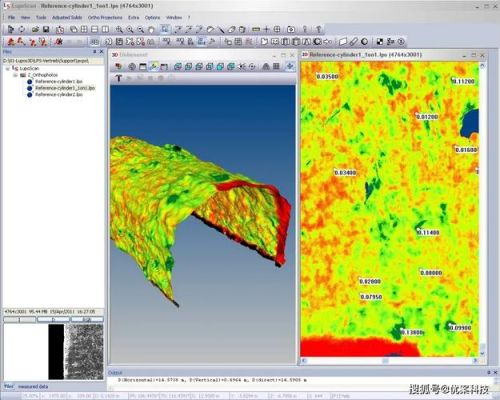The width and height of the screenshot is (500, 400).
Task: Click the vertical split windows icon
Action: point(105,29)
